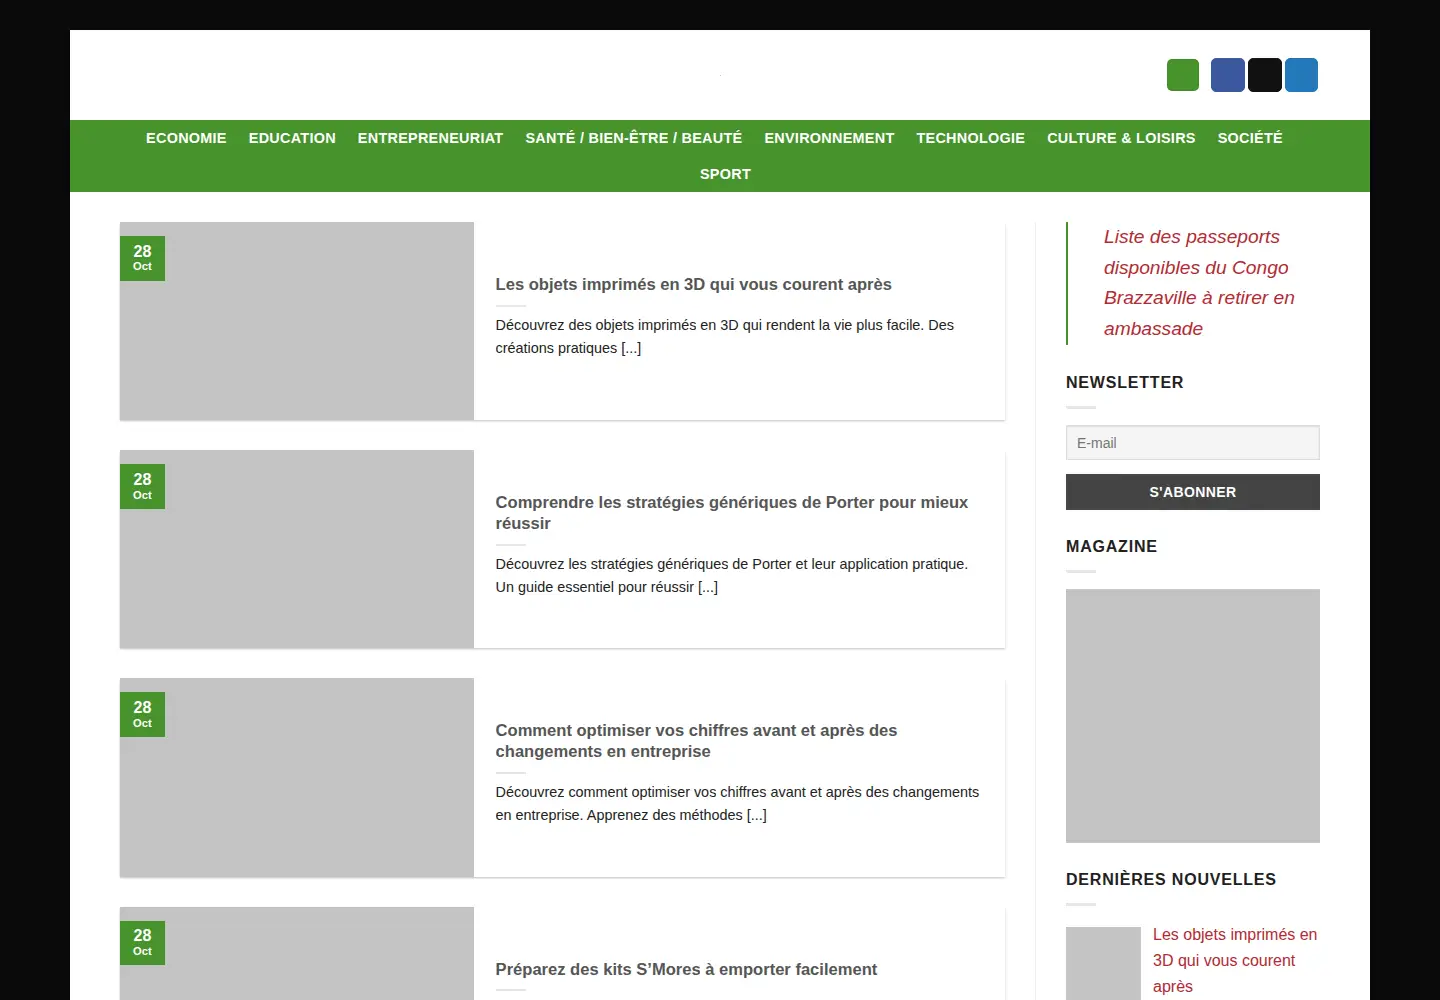Click the DERNIÈRES NOUVELLES heading
The image size is (1440, 1000).
point(1171,879)
